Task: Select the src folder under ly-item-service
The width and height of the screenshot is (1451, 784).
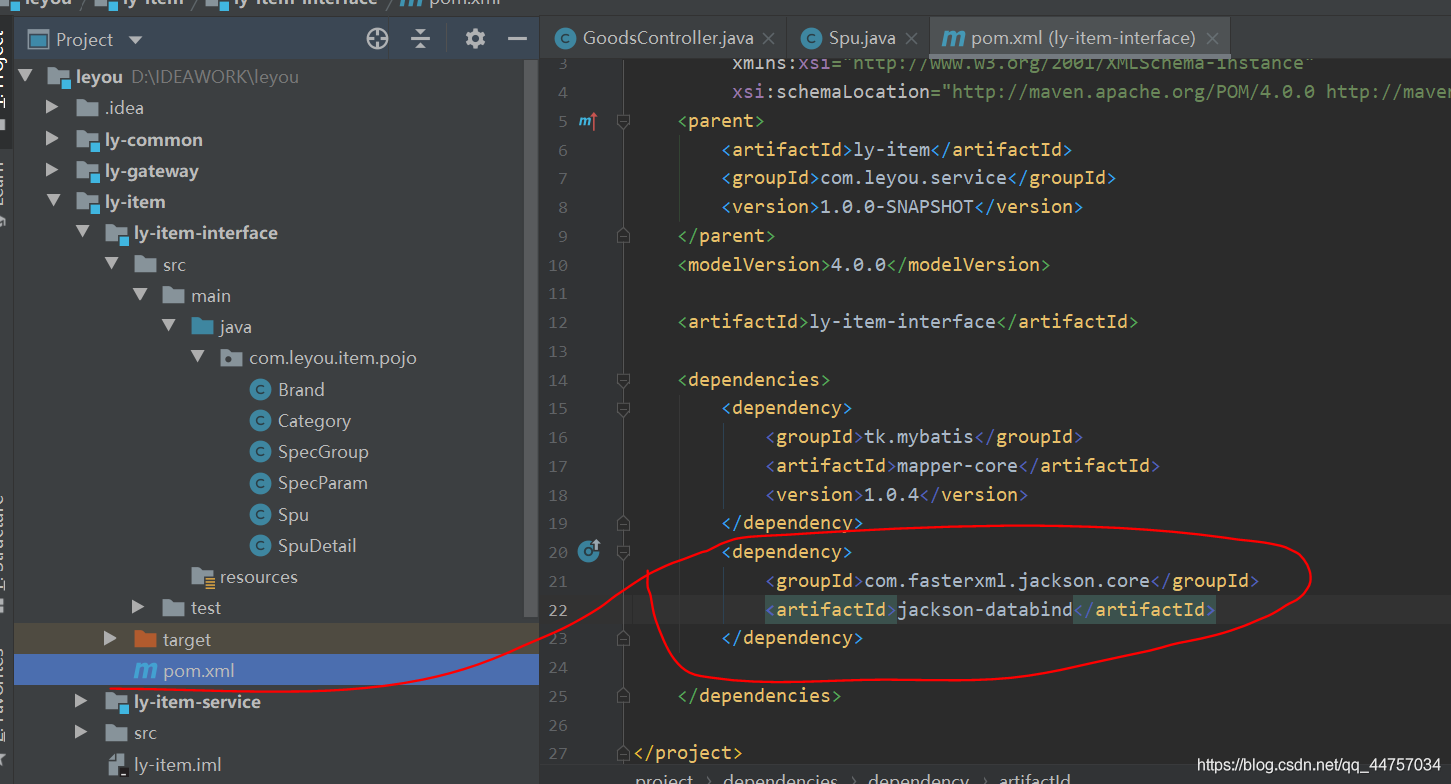Action: [145, 733]
